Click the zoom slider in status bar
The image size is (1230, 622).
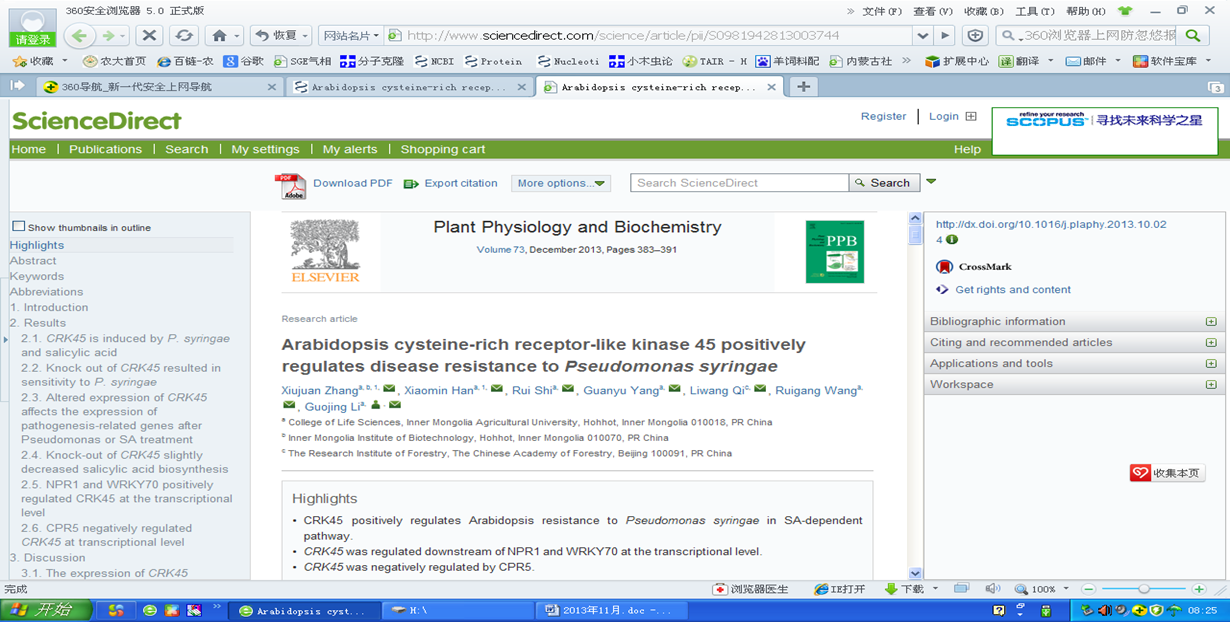pos(1144,589)
